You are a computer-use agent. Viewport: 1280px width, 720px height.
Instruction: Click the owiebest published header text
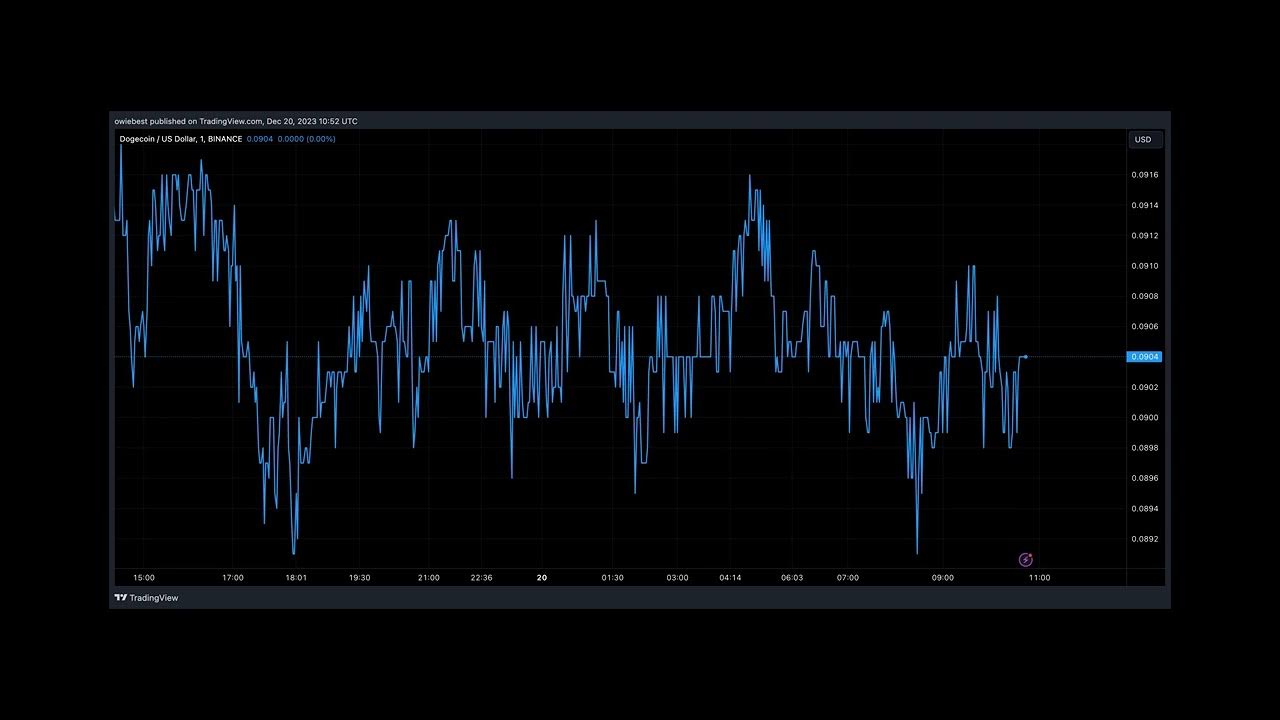pyautogui.click(x=235, y=121)
